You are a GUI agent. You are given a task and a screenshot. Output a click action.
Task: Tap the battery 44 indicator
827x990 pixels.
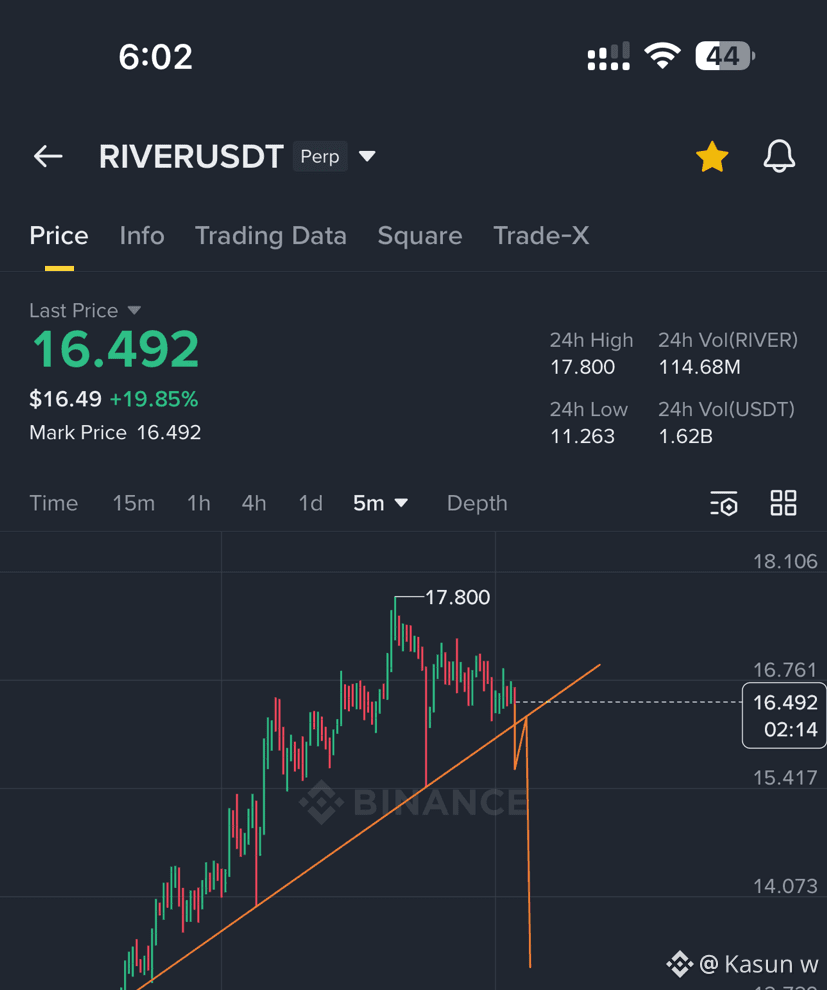click(725, 56)
